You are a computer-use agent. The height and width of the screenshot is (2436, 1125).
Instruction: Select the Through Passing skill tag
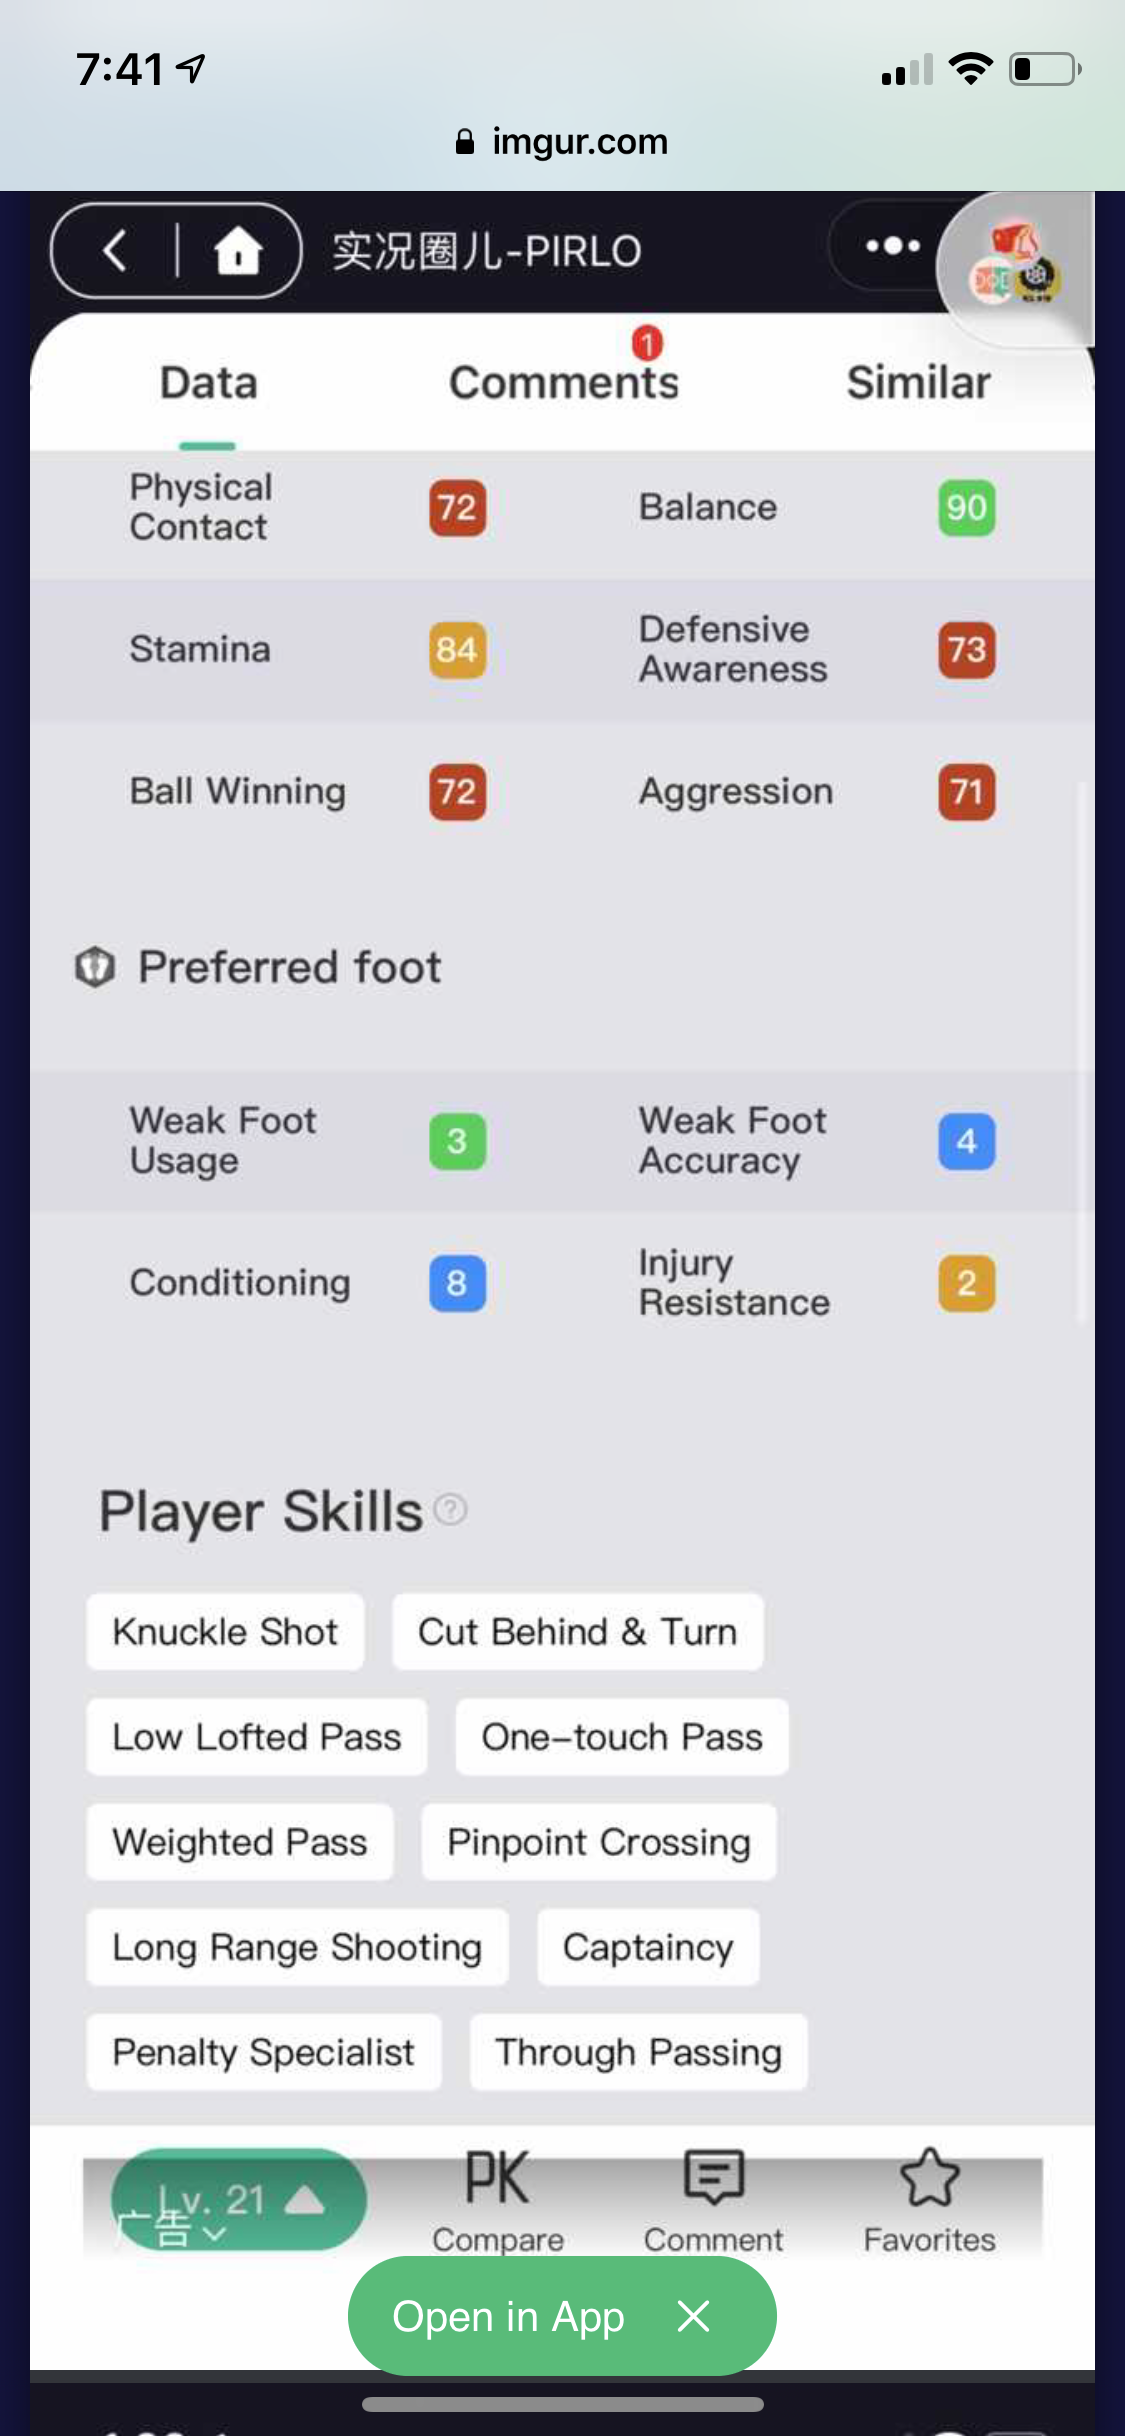[x=639, y=2052]
